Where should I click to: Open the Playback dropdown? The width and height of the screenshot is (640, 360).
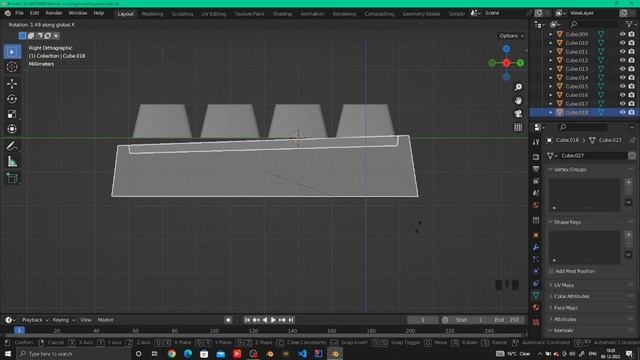pos(35,320)
